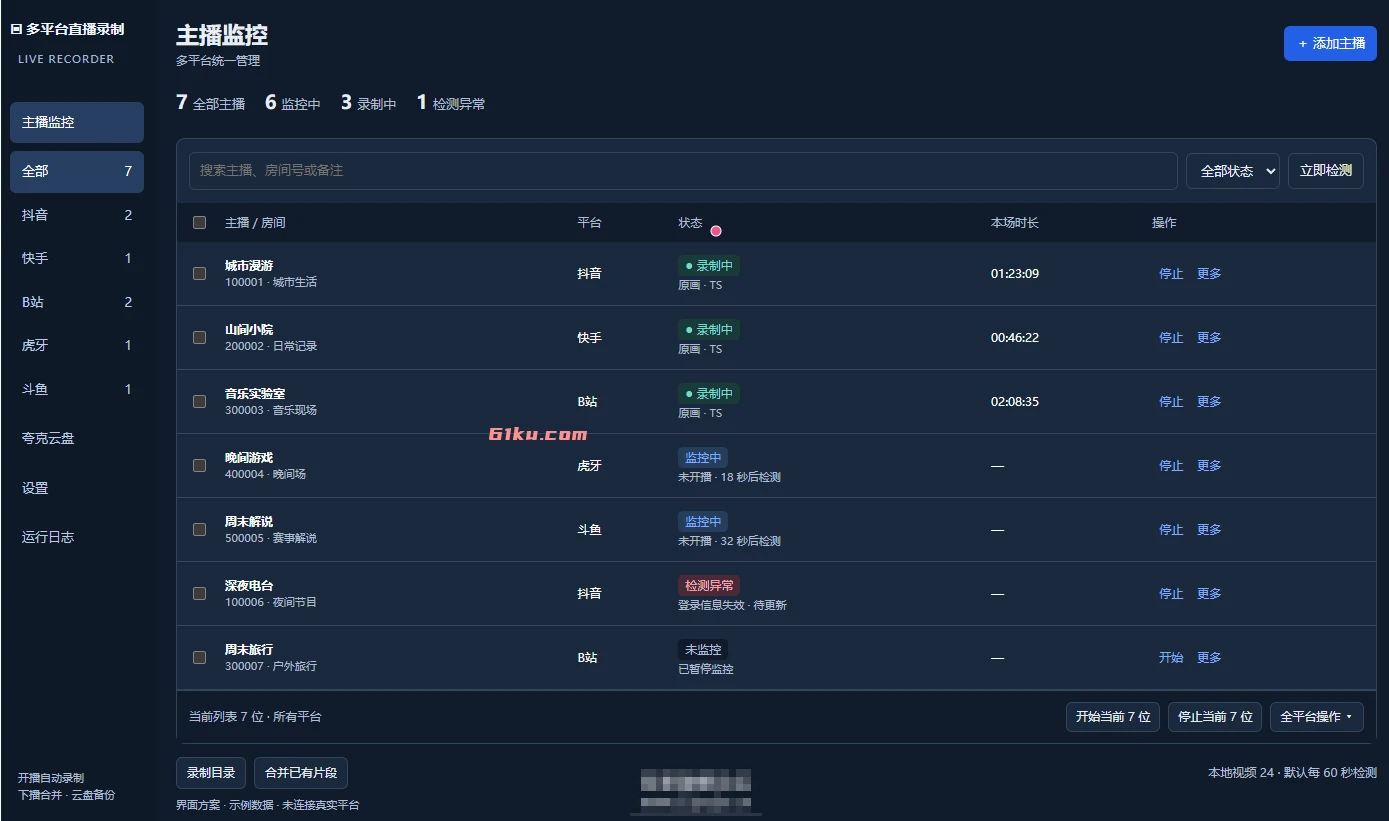
Task: Toggle the select-all checkbox in table header
Action: click(200, 223)
